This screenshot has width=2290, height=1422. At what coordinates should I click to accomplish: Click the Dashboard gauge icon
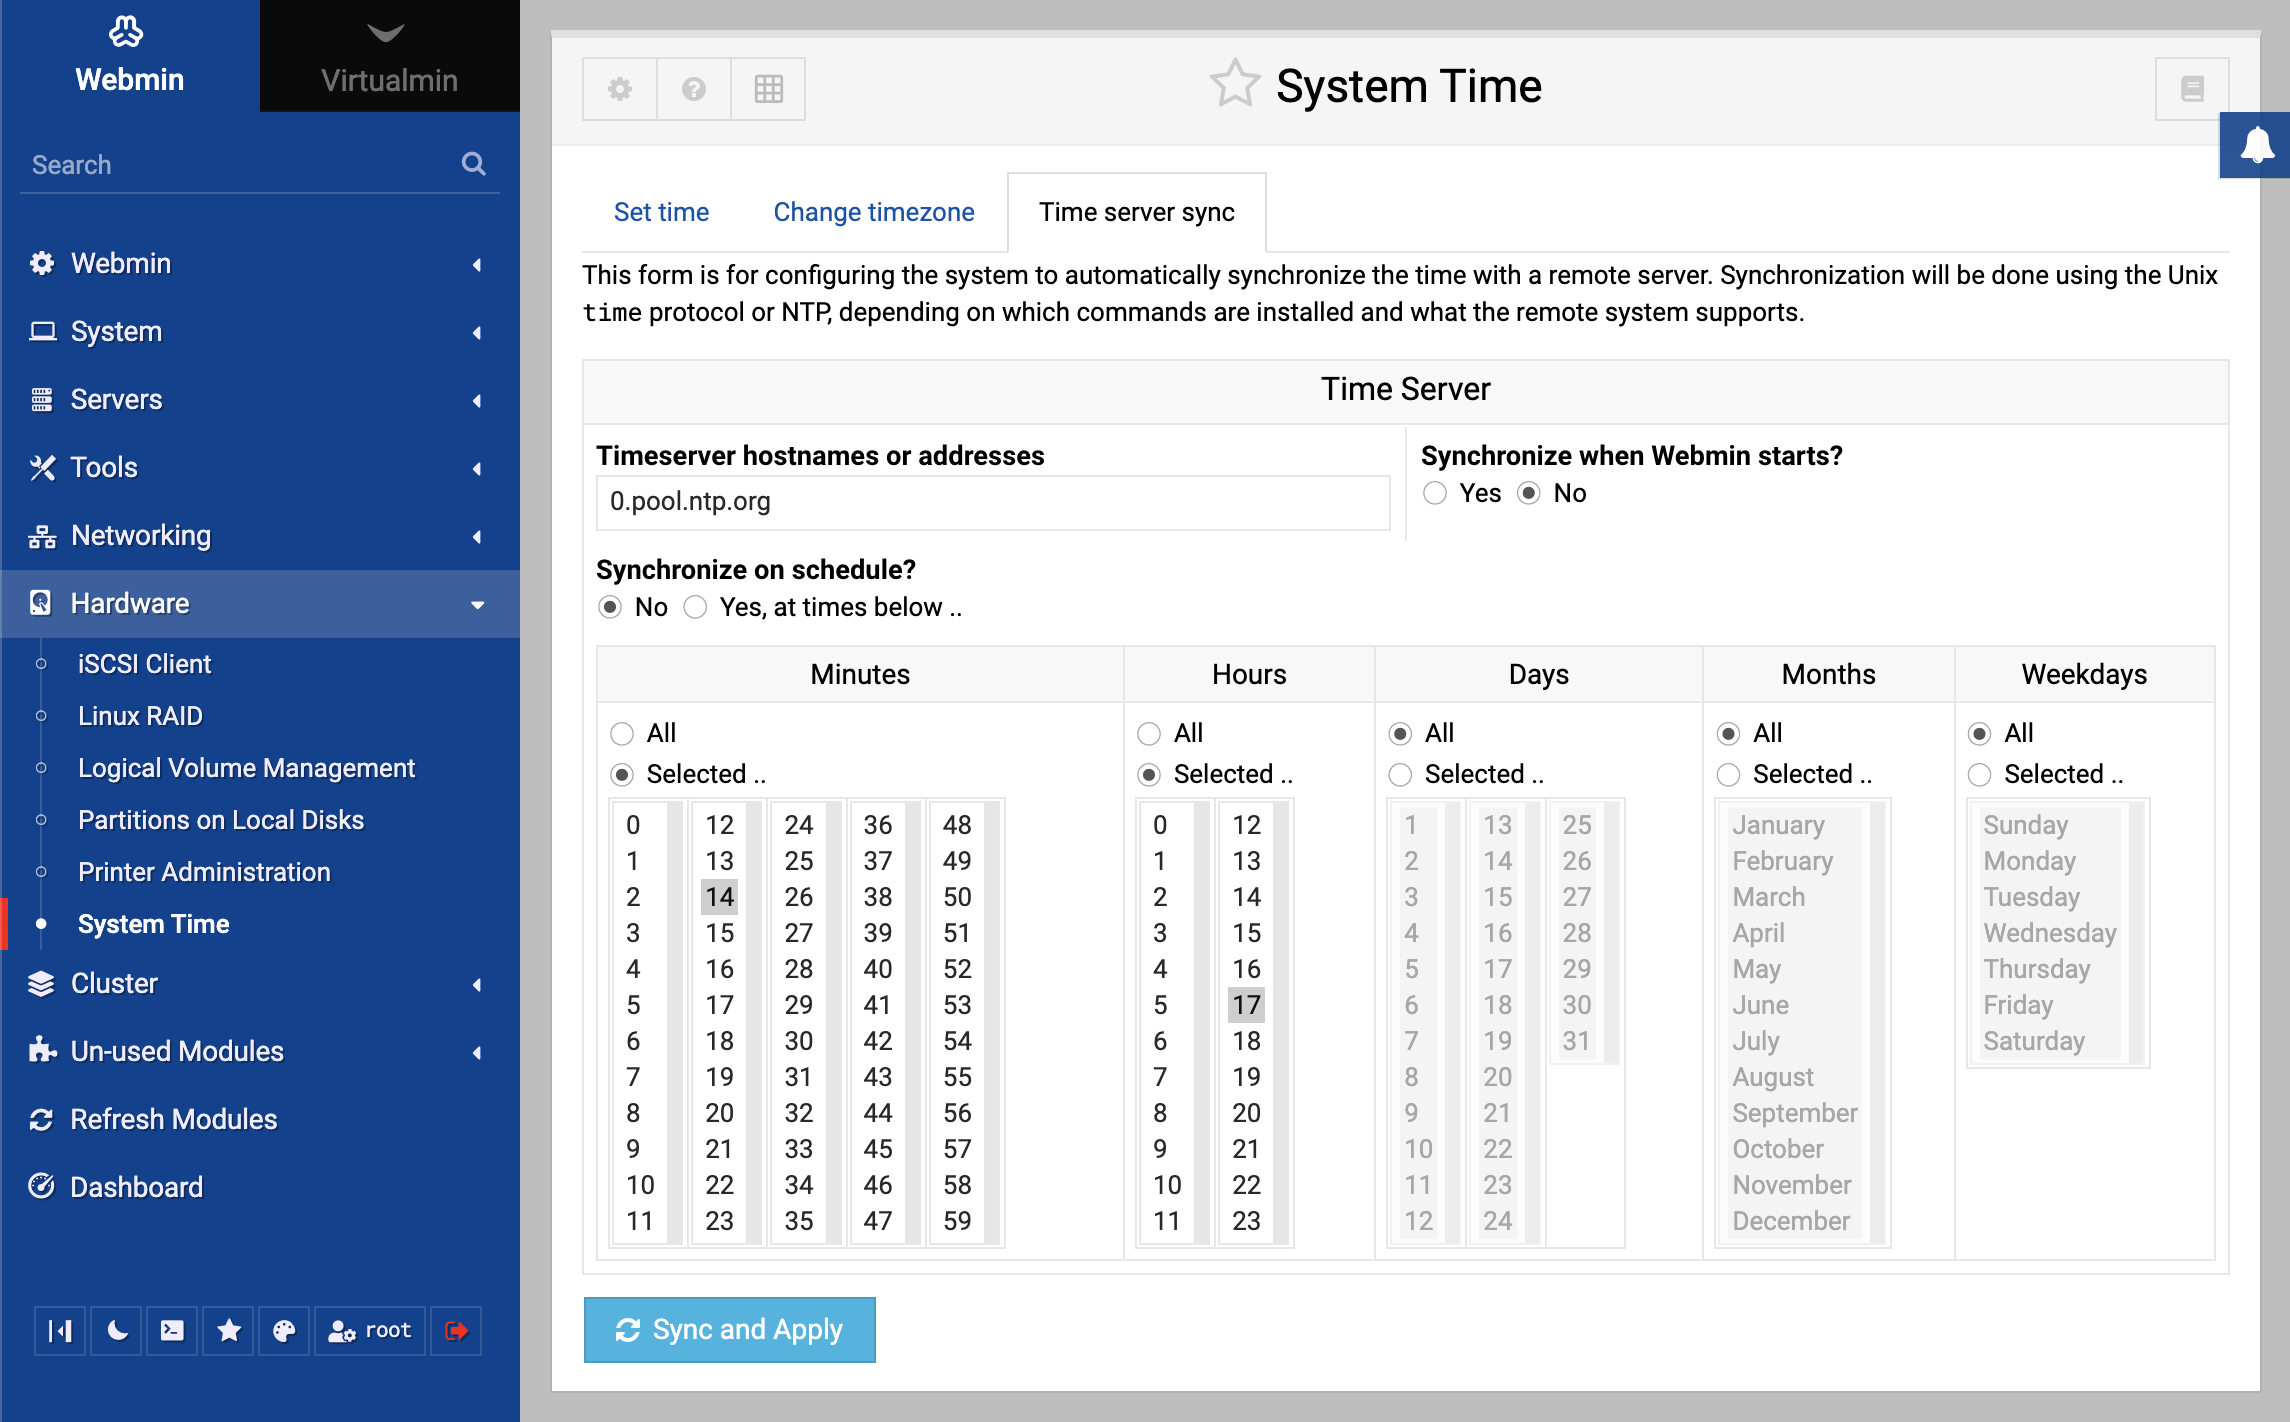[41, 1187]
